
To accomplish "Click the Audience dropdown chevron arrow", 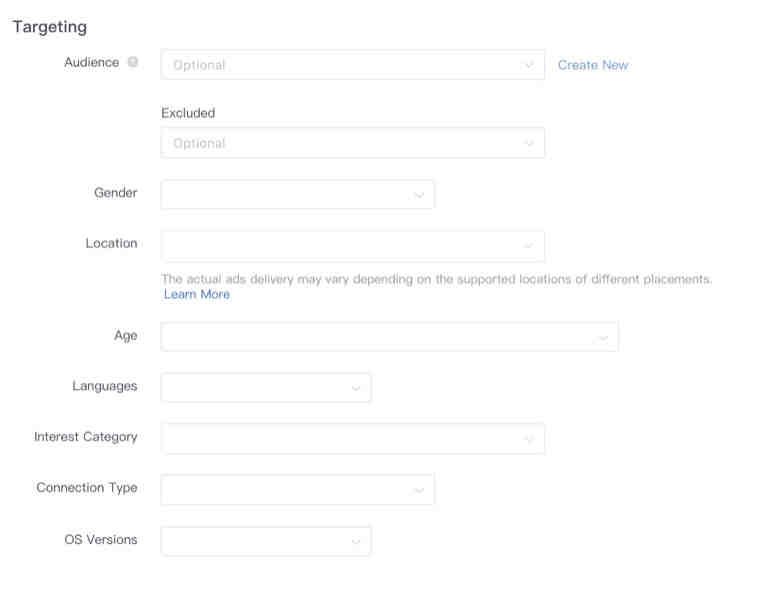I will pos(528,65).
